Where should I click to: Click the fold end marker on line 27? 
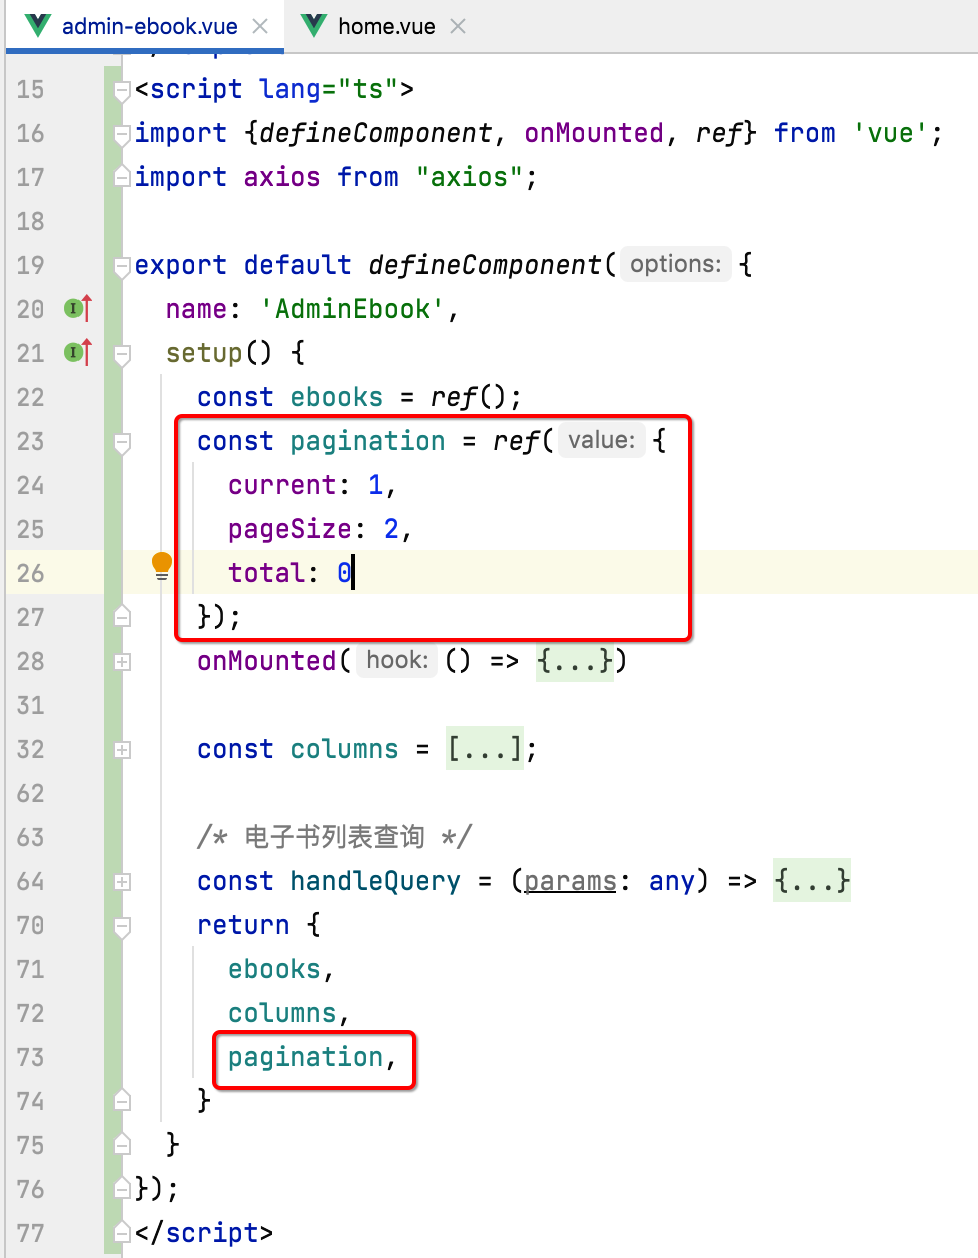click(122, 616)
